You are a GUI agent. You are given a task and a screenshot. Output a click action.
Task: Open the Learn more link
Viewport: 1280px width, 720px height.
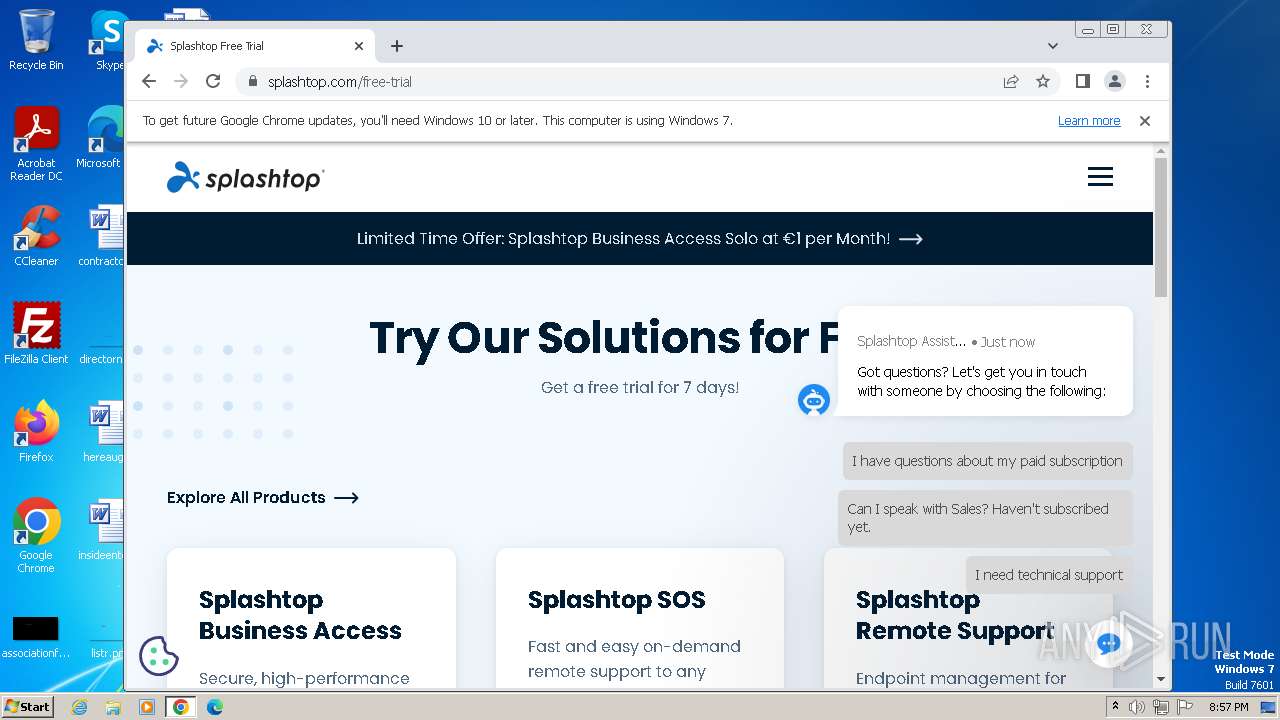click(1089, 120)
